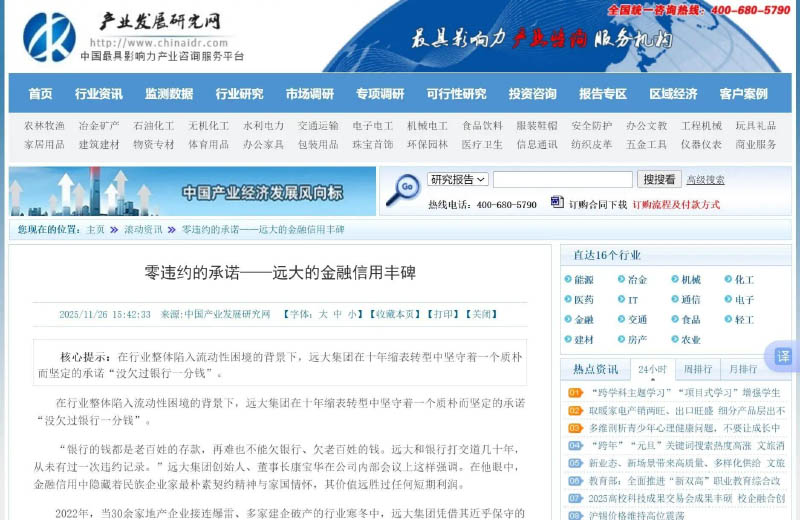This screenshot has width=800, height=520.
Task: Click the floating 译 translate icon
Action: (x=783, y=356)
